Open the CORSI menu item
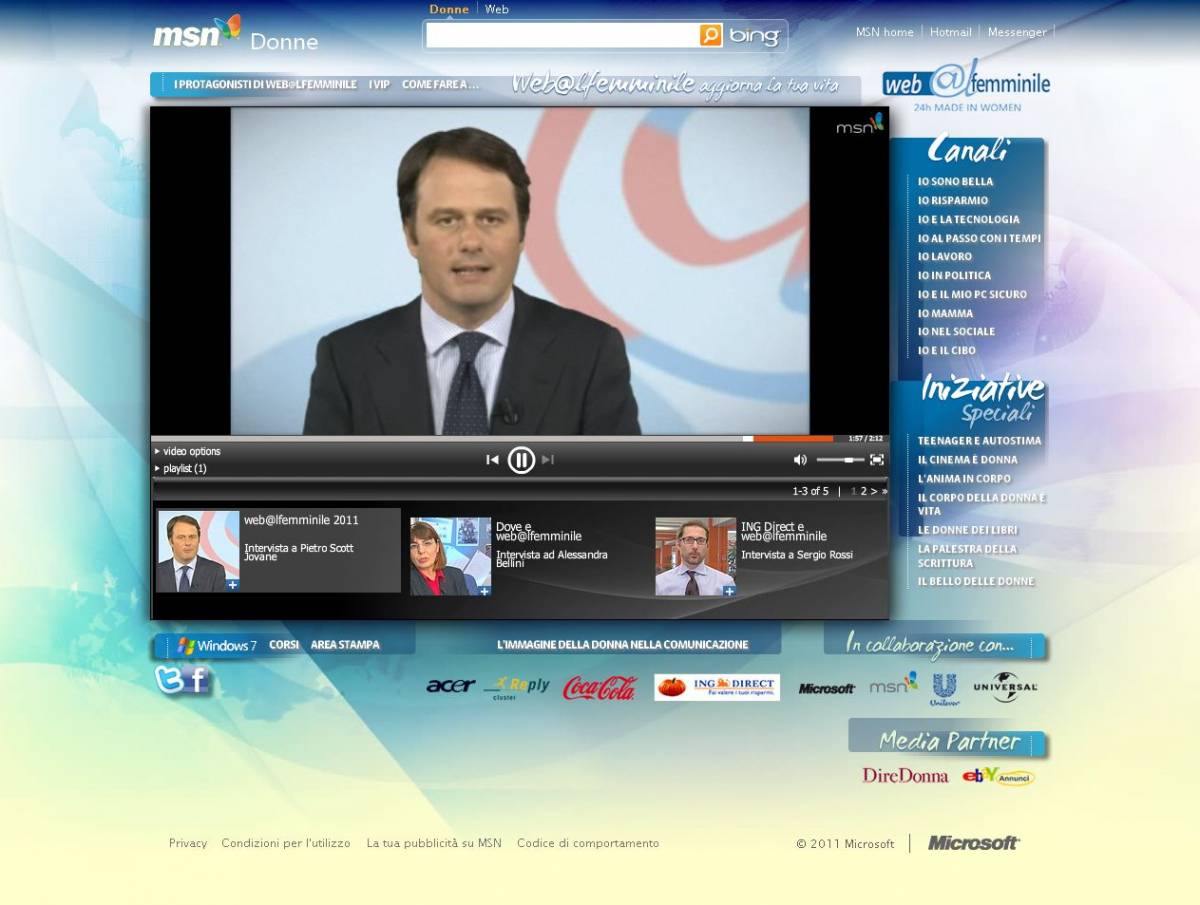The height and width of the screenshot is (905, 1200). [284, 645]
